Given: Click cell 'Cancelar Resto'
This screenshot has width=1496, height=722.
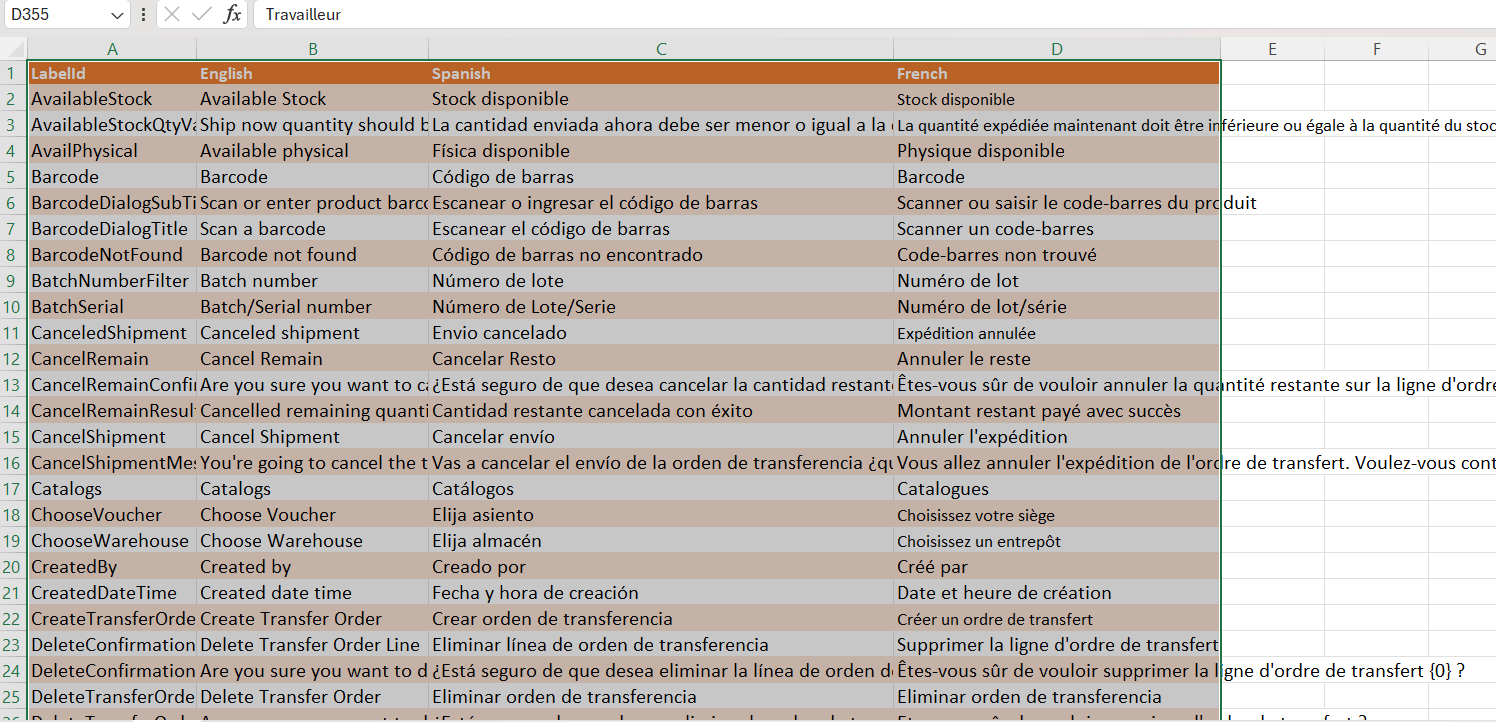Looking at the screenshot, I should point(661,359).
